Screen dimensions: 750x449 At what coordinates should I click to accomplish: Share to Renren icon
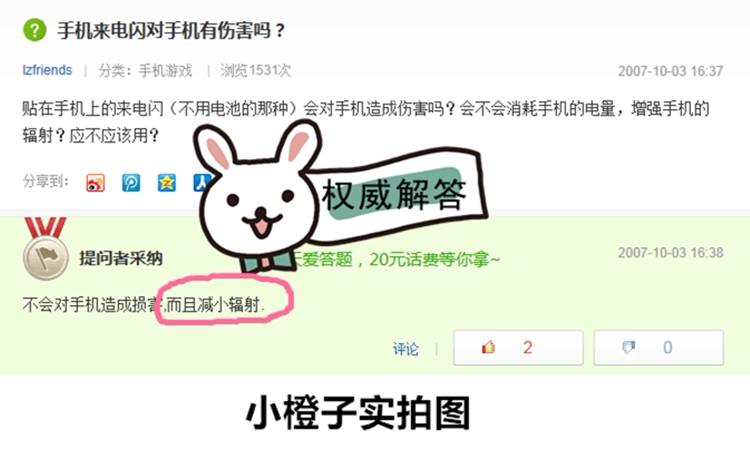(x=201, y=183)
